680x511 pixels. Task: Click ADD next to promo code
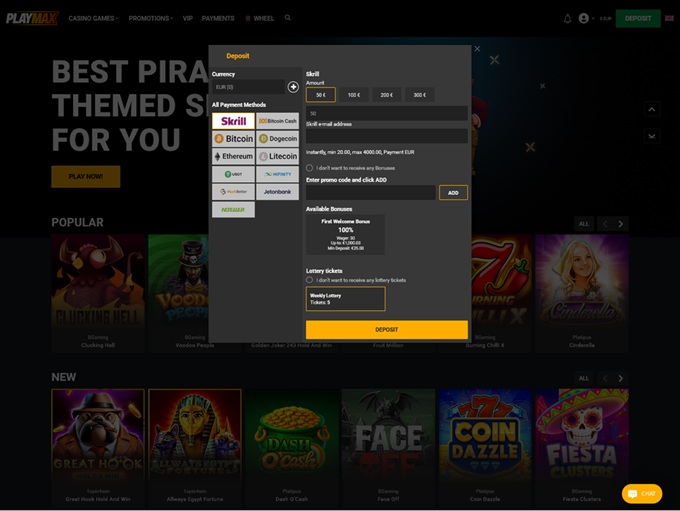coord(453,192)
